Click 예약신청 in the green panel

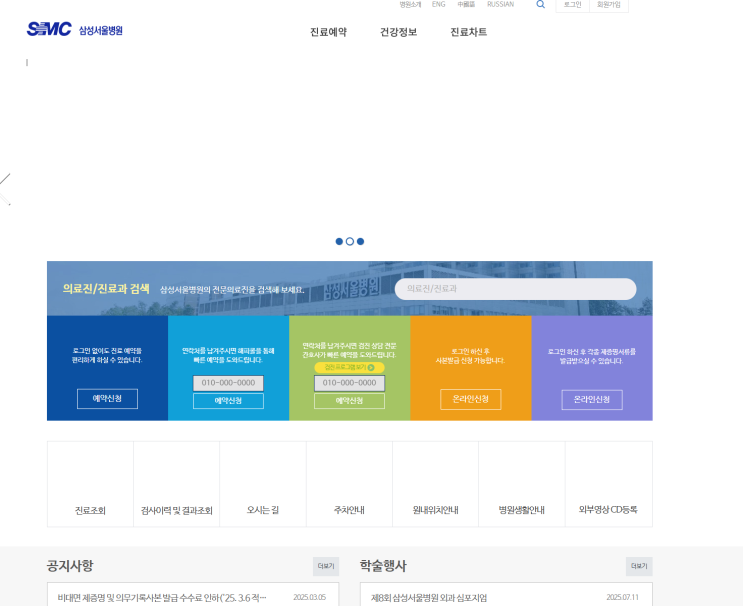349,401
